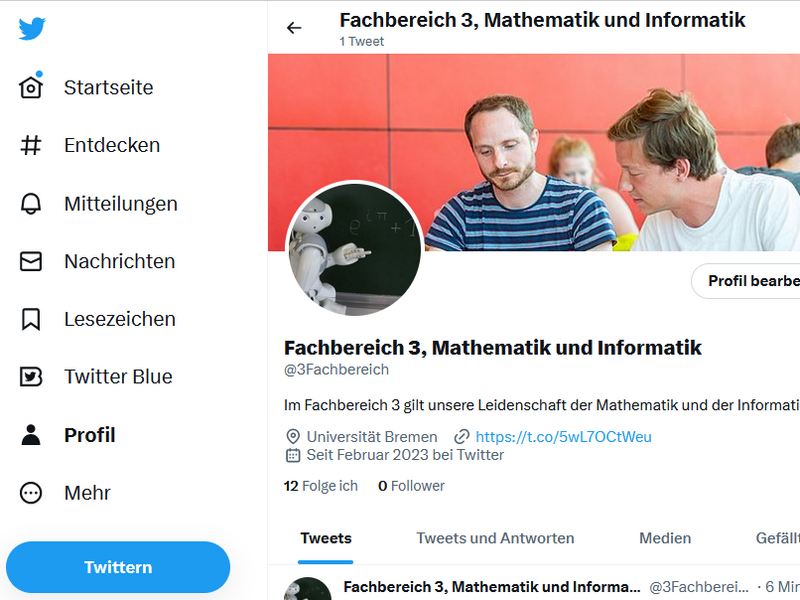
Task: Switch to the Tweets tab
Action: pos(326,538)
